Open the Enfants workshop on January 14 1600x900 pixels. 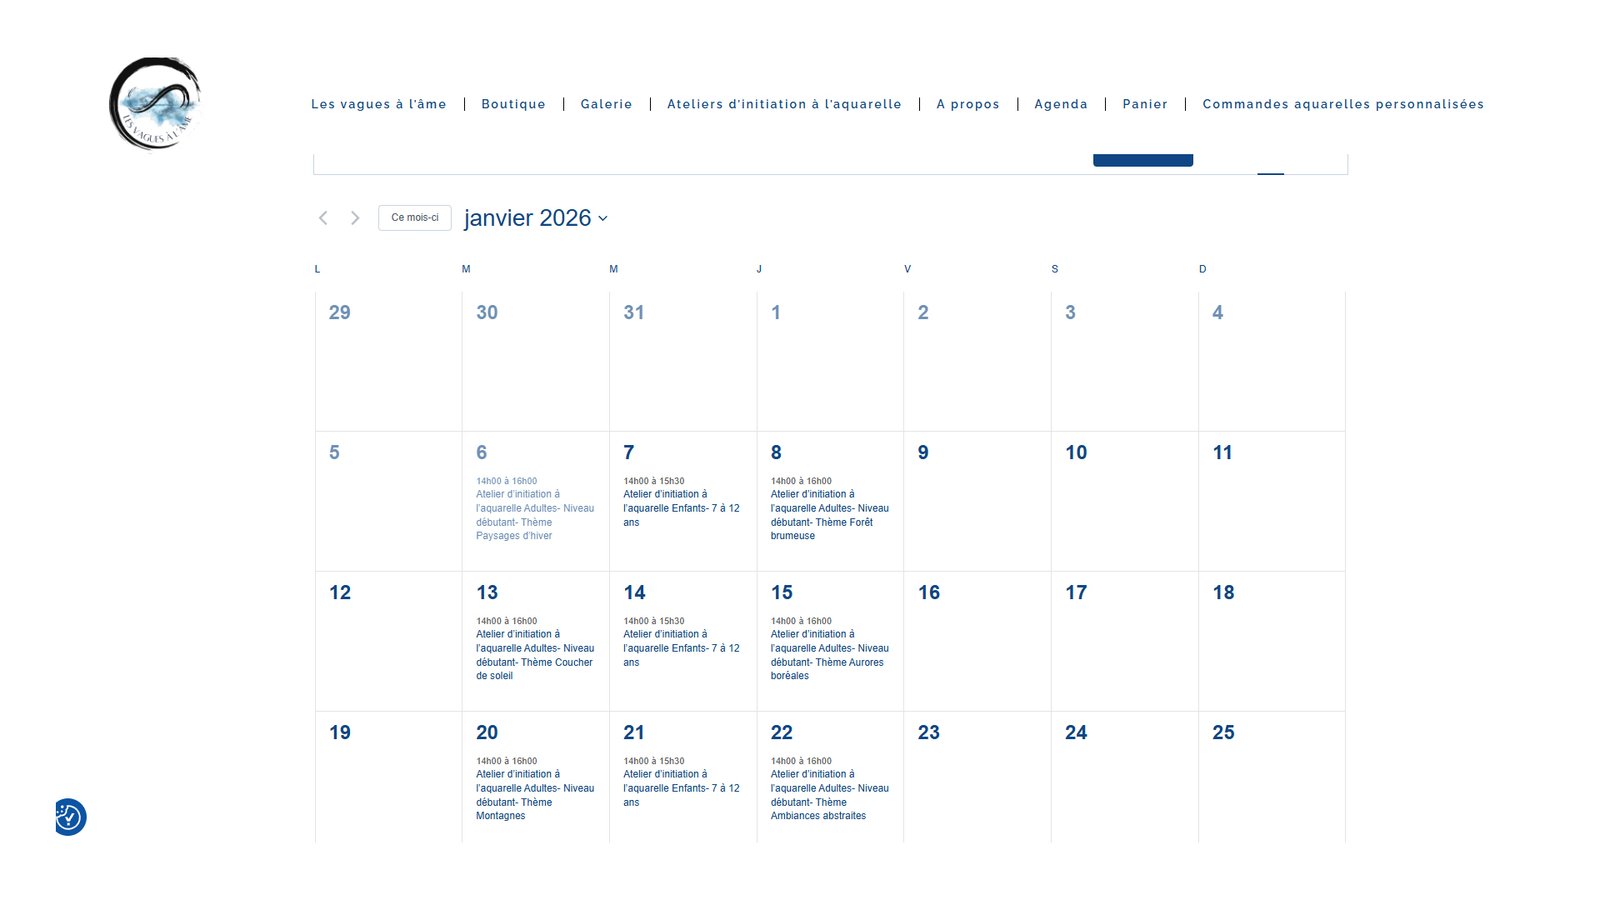tap(681, 648)
